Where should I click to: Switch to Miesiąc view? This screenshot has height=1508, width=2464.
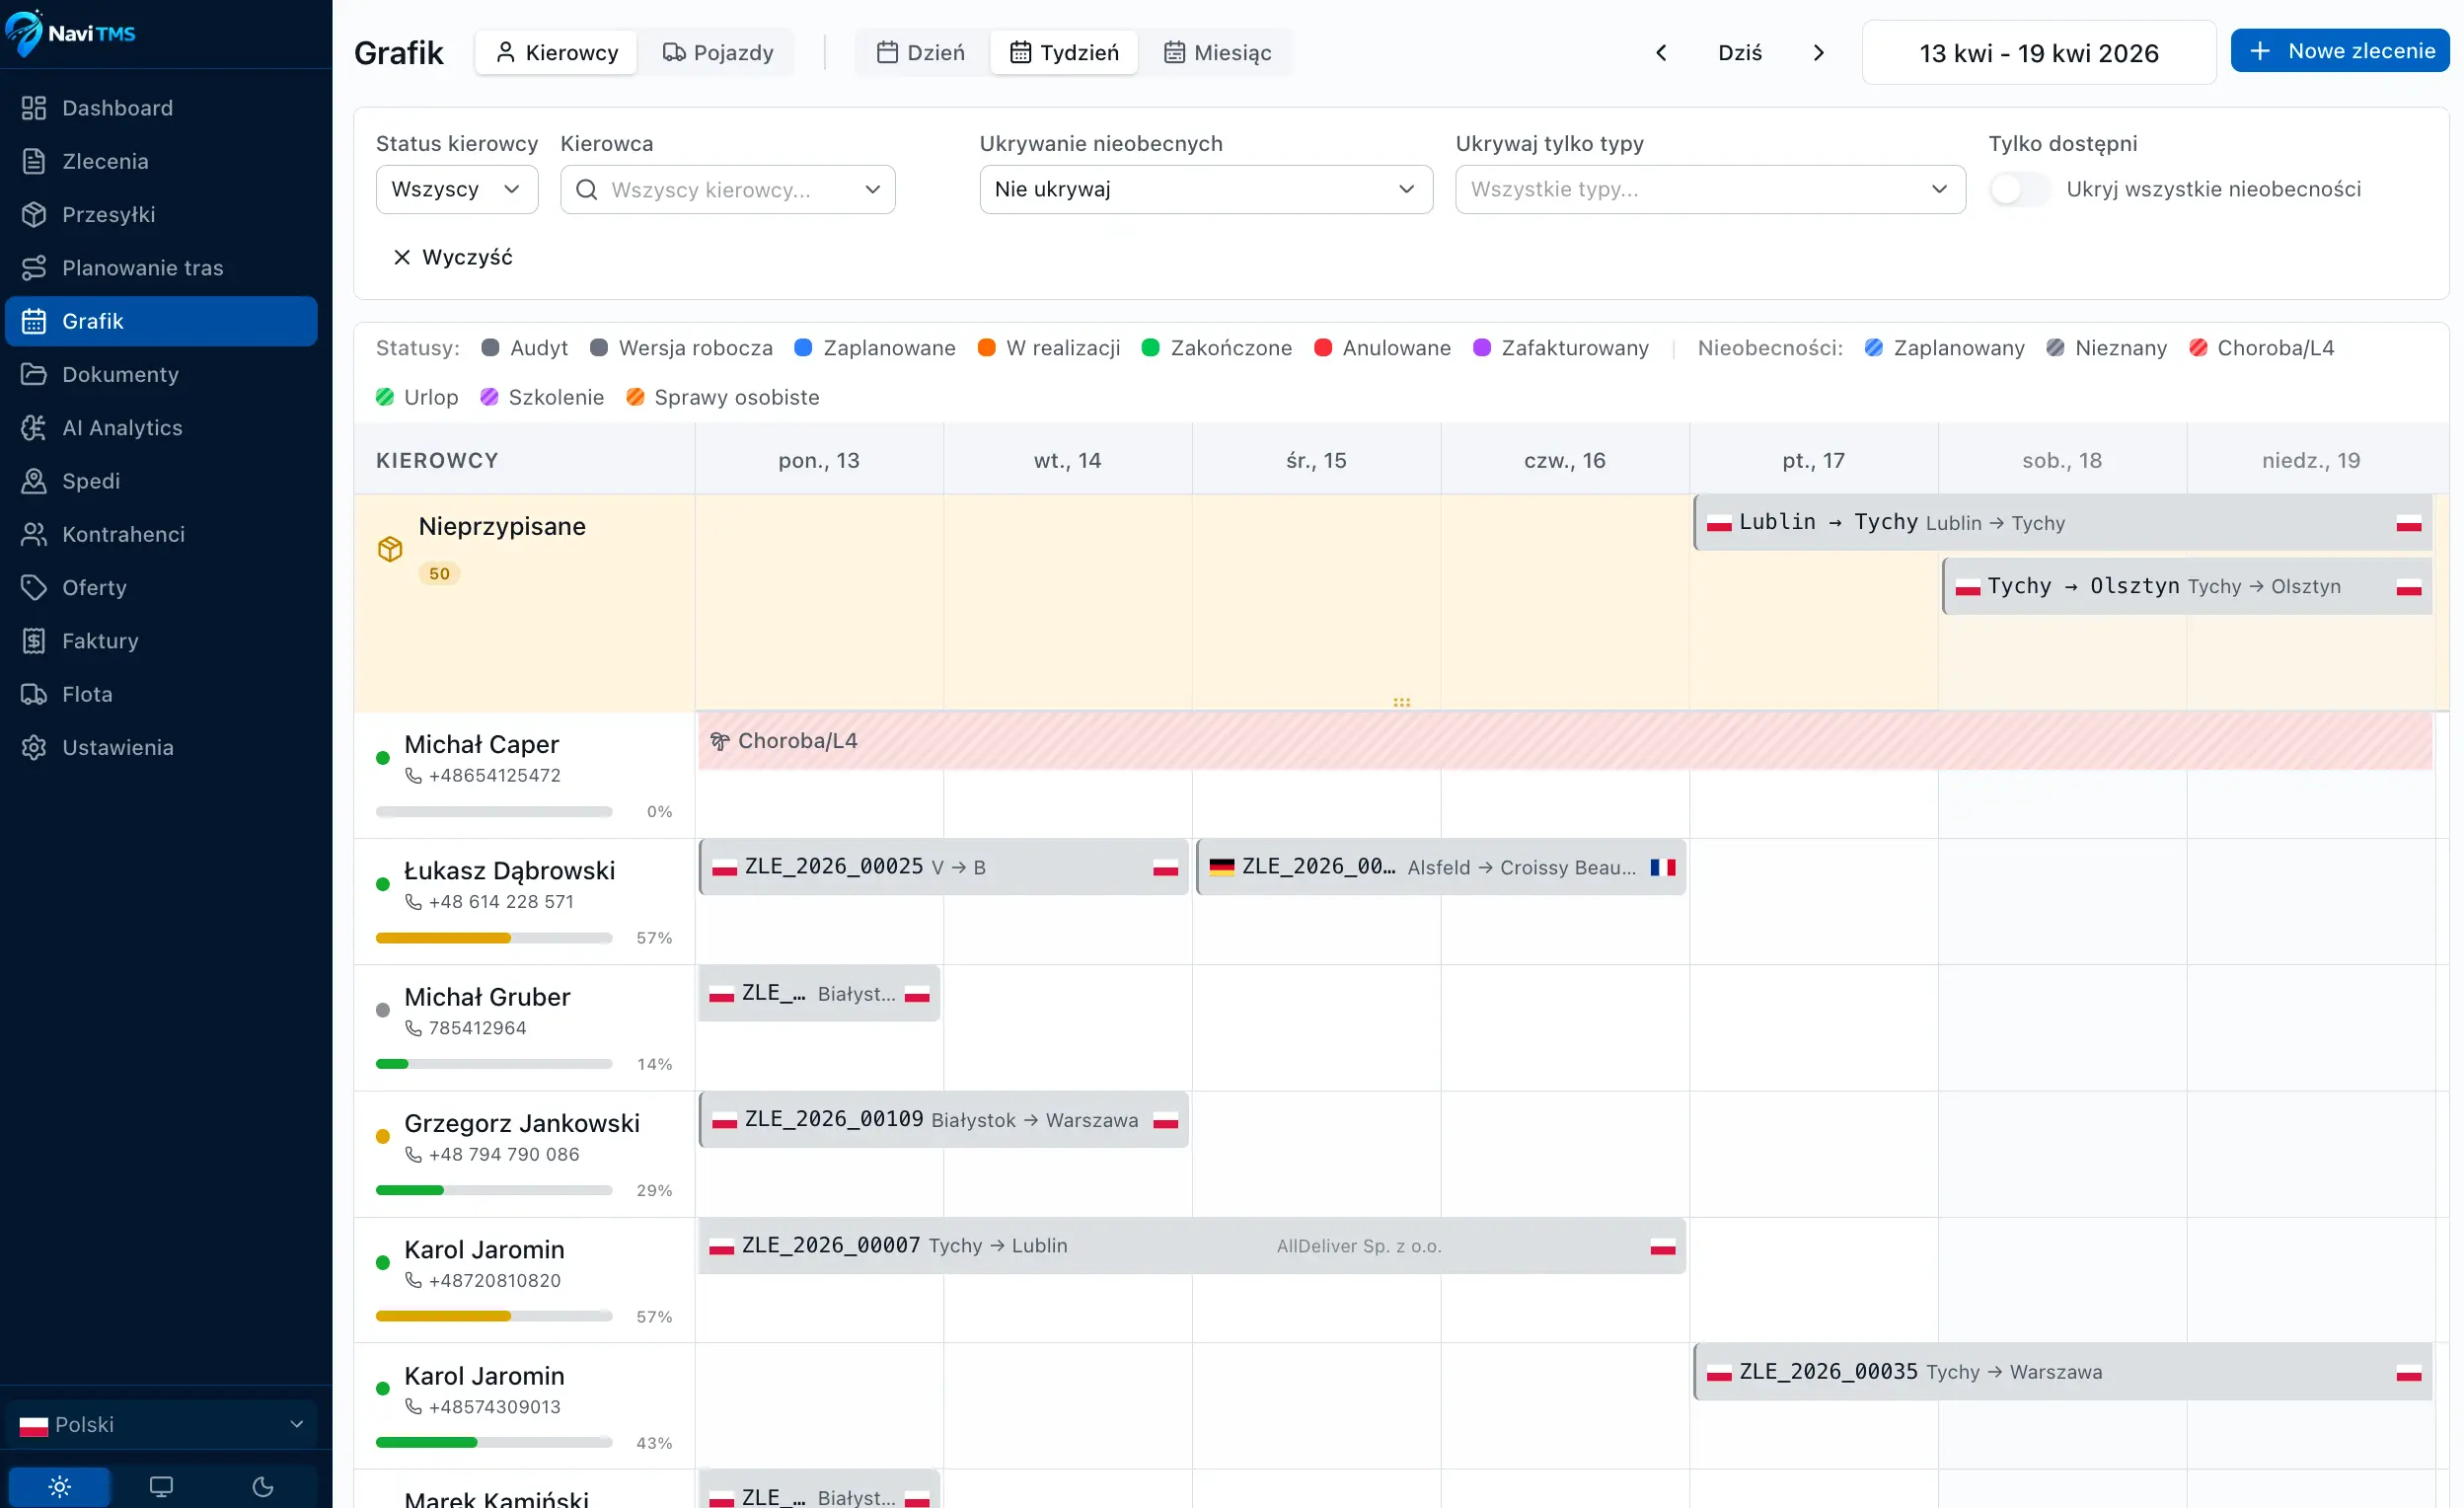point(1218,53)
